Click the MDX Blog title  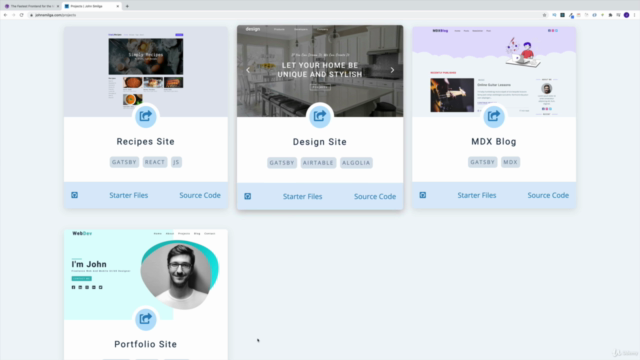pos(494,142)
